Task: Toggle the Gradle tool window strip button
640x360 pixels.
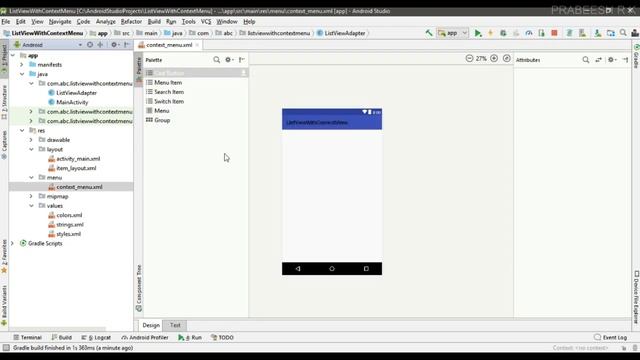Action: (x=636, y=56)
